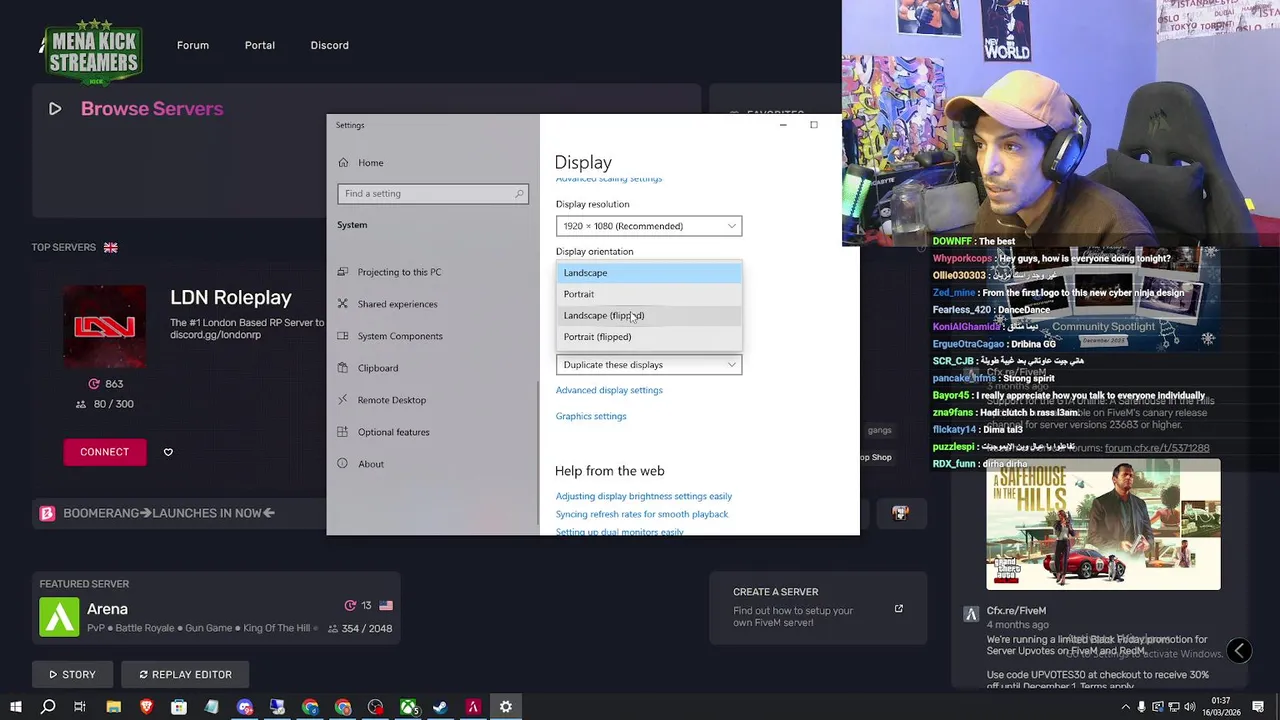The height and width of the screenshot is (720, 1280).
Task: Open the Graphics settings link
Action: pyautogui.click(x=591, y=416)
